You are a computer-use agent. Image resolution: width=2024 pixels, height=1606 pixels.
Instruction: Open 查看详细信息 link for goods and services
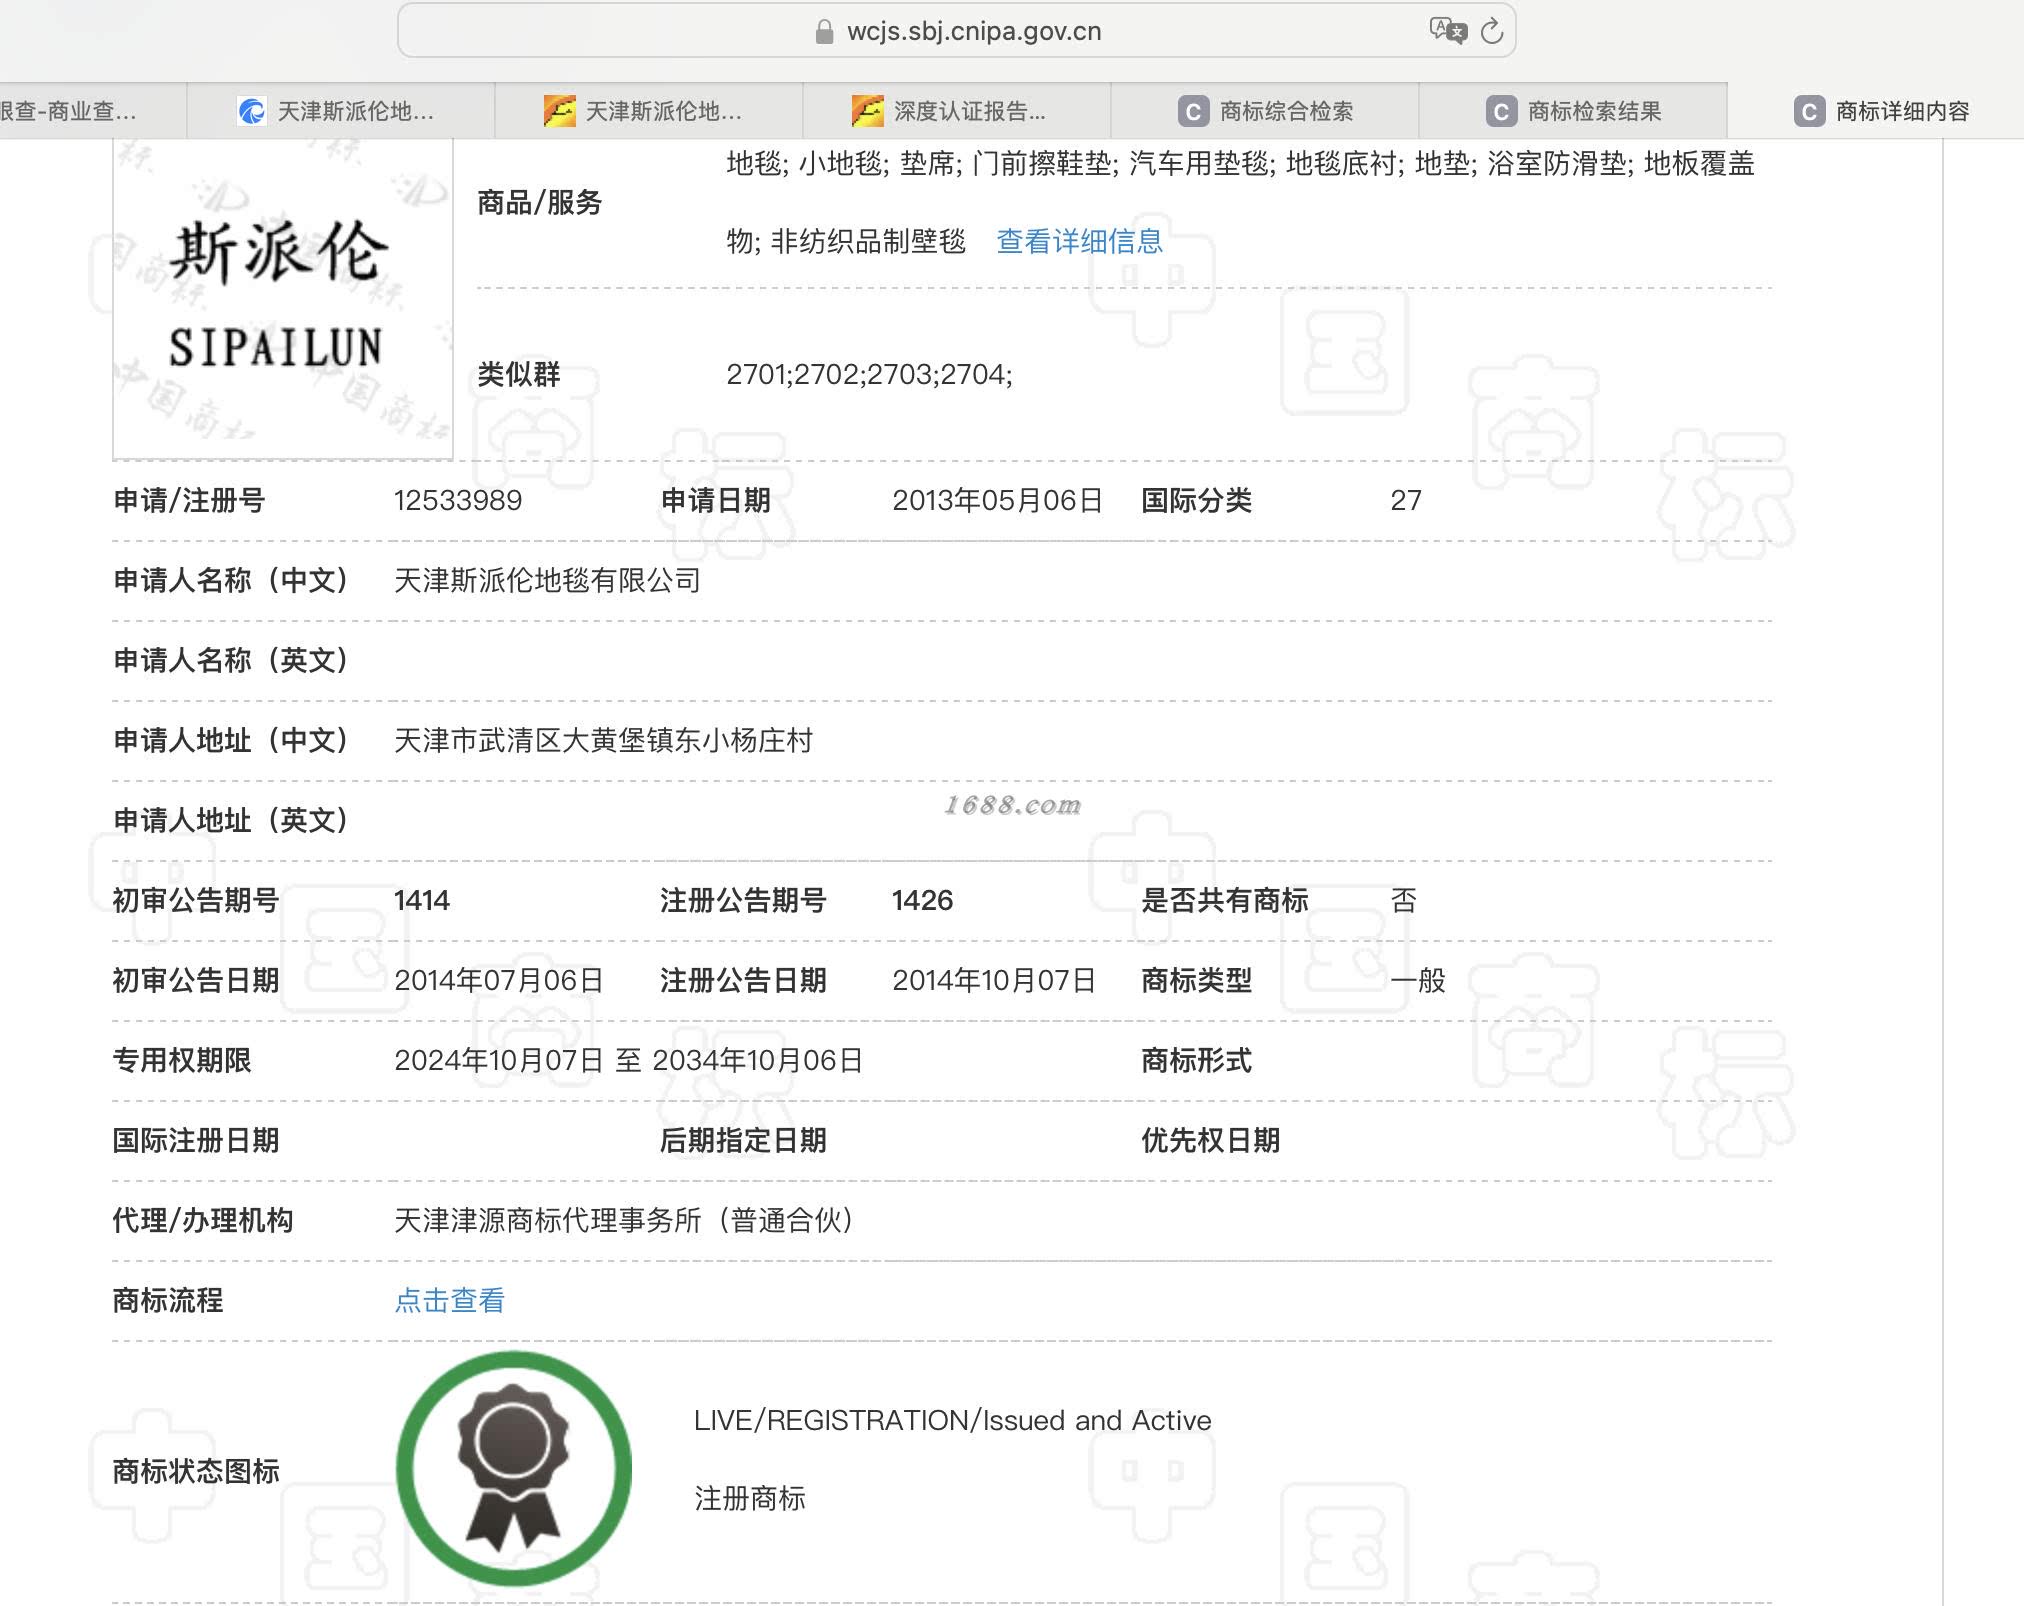click(1079, 241)
